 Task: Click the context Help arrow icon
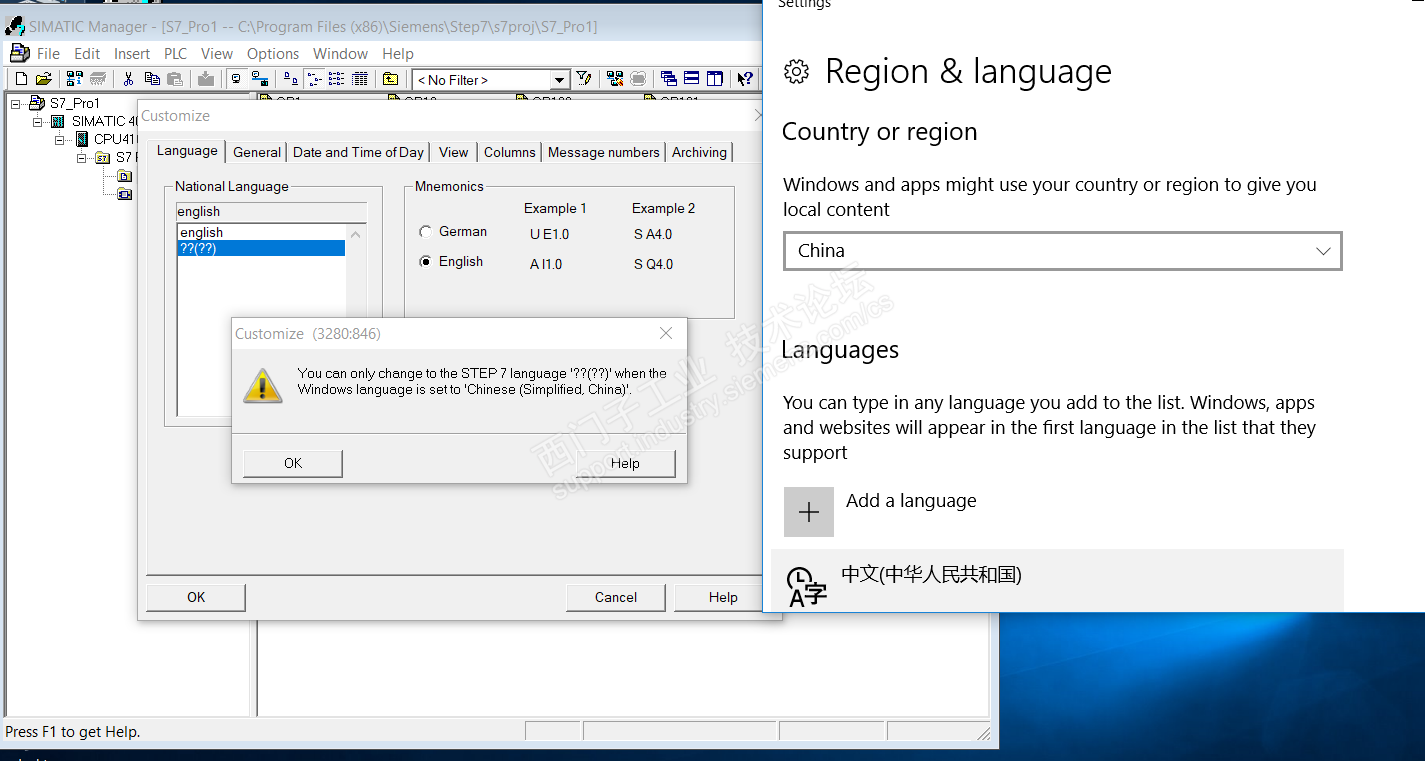coord(745,79)
